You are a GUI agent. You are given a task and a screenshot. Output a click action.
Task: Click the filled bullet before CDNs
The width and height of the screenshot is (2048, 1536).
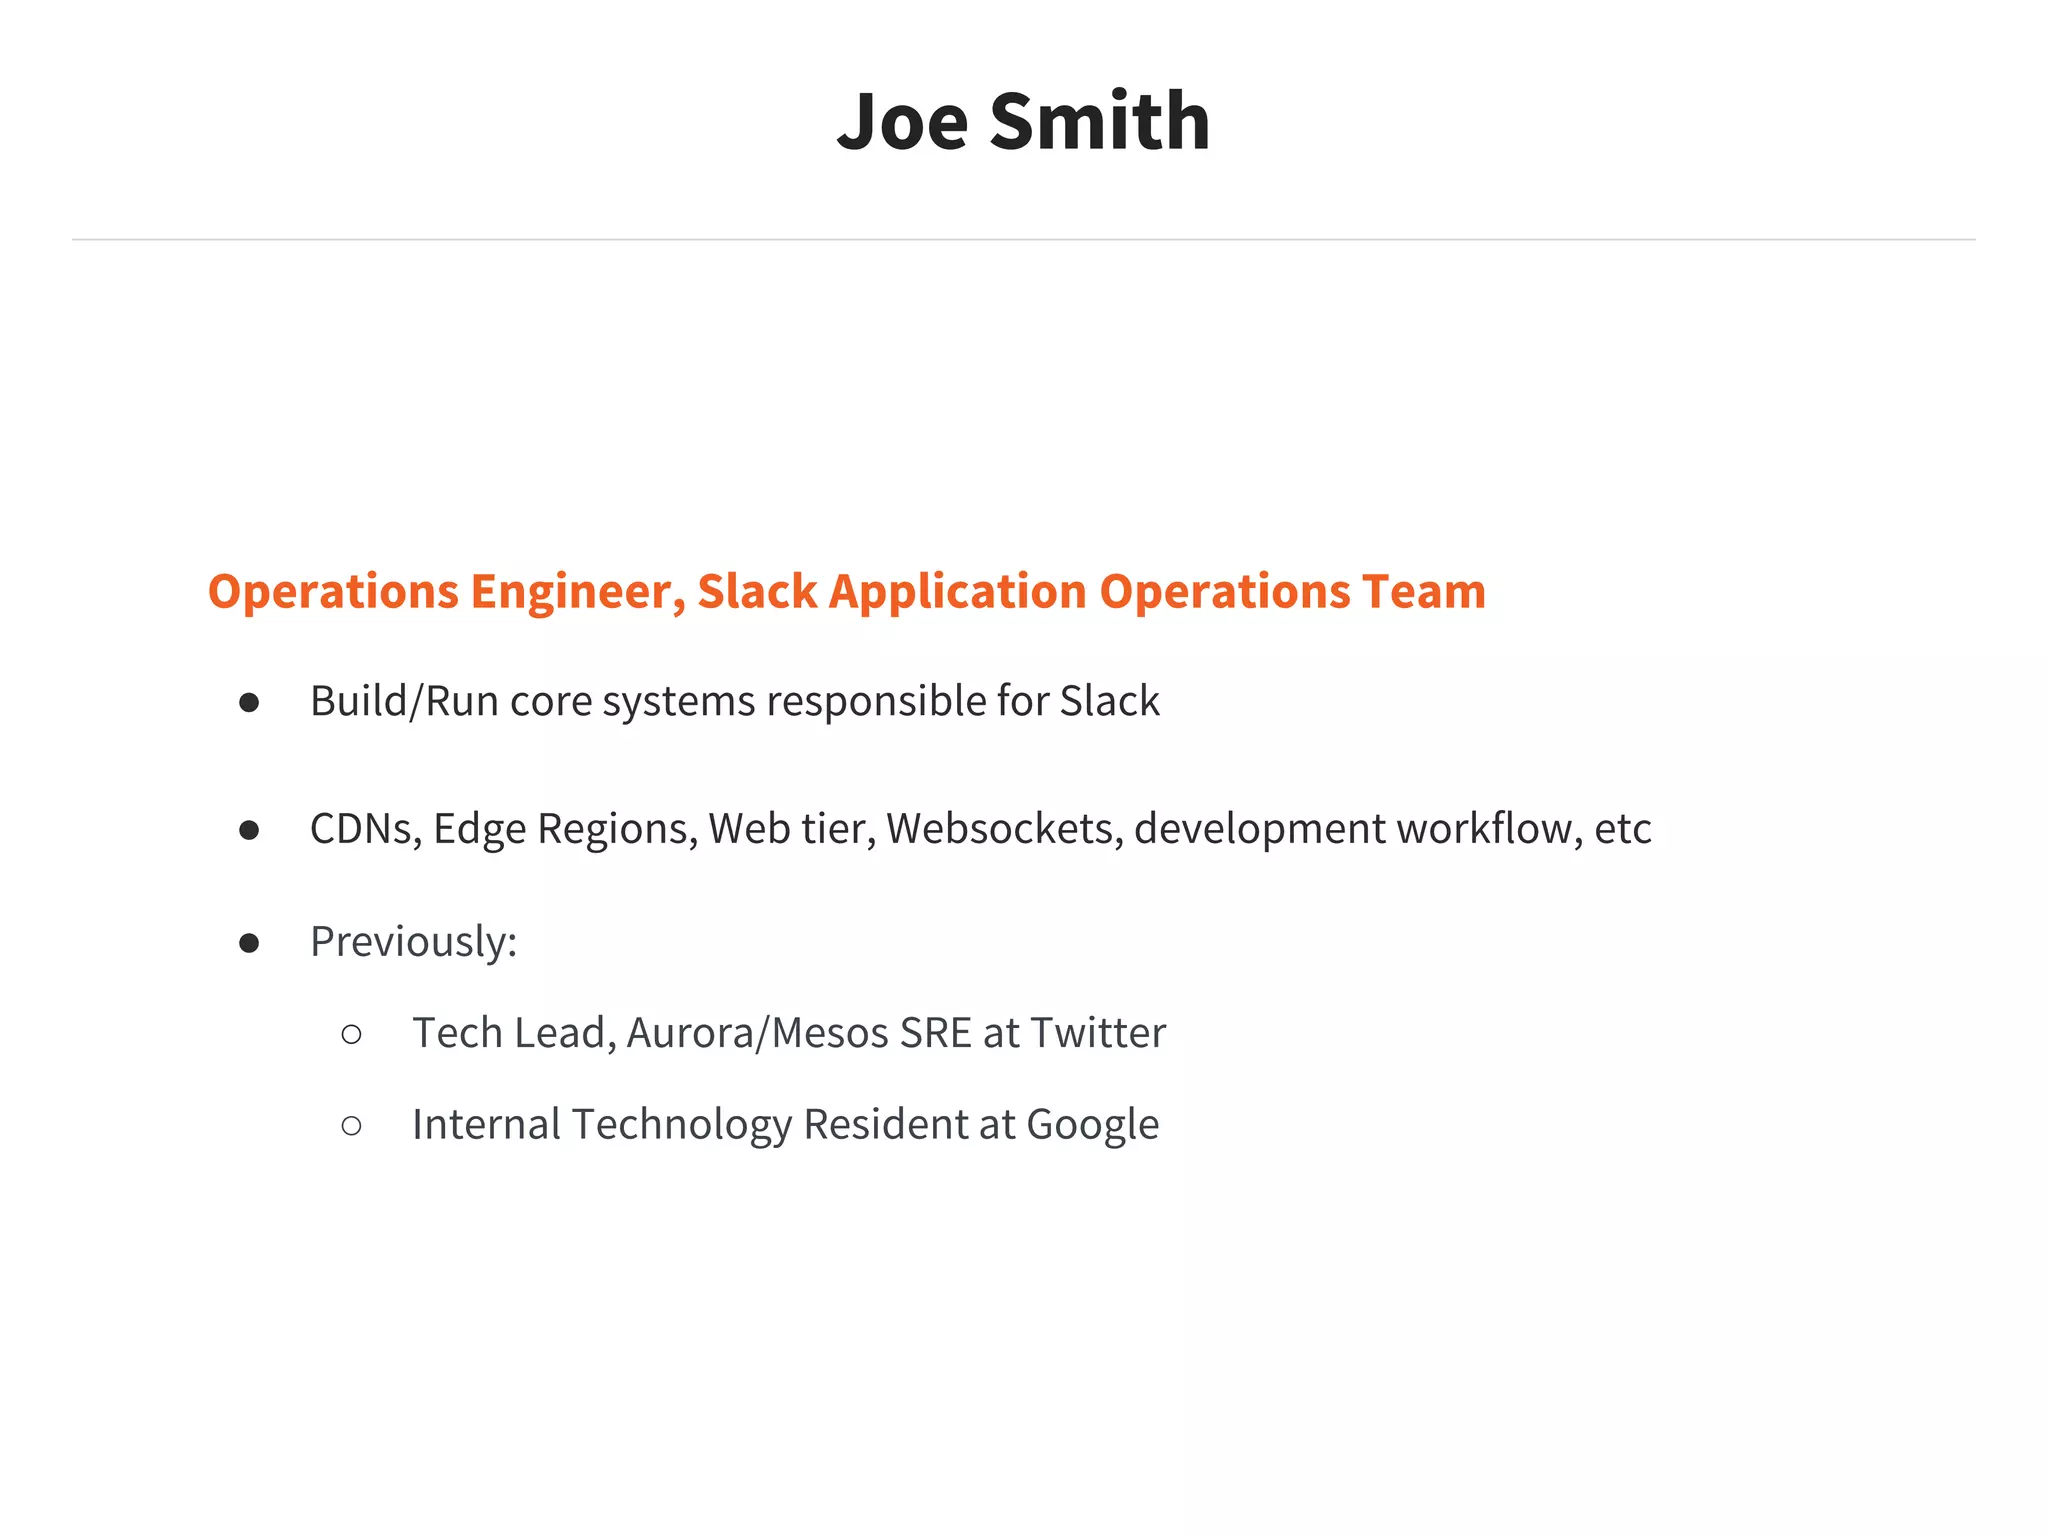[x=249, y=830]
